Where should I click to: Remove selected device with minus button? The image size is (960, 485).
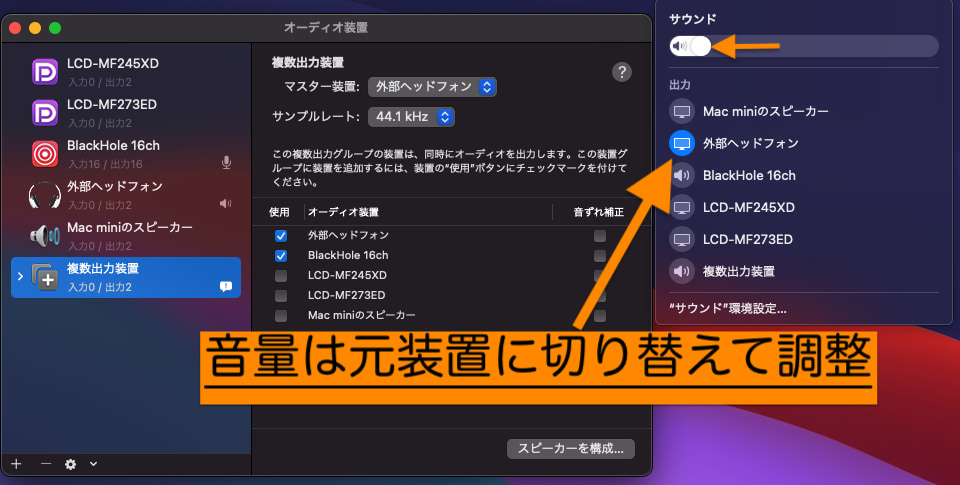tap(46, 464)
